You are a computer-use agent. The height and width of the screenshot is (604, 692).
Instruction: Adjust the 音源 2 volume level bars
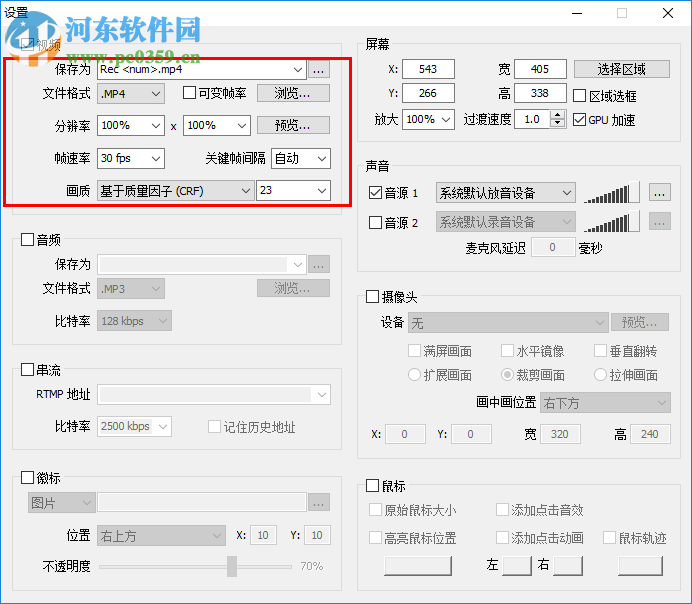(611, 222)
